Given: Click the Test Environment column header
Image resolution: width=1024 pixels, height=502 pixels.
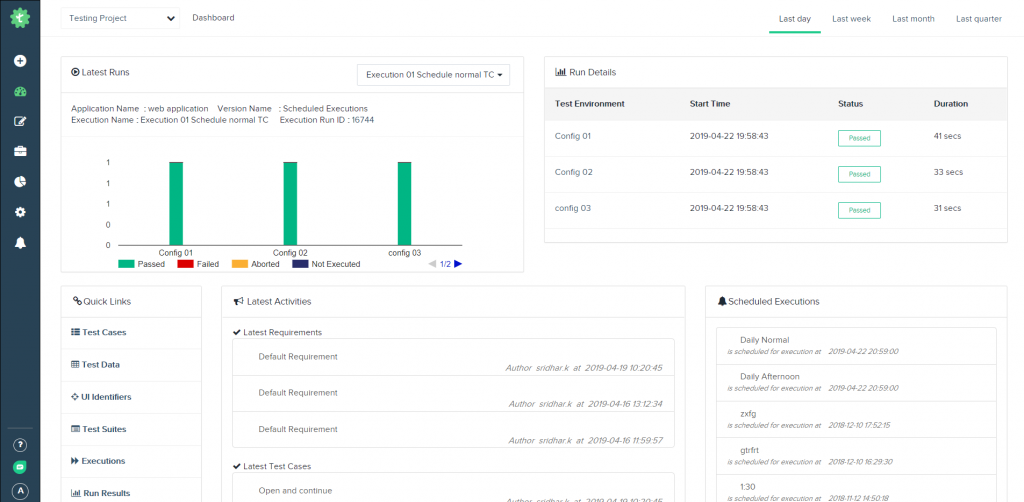Looking at the screenshot, I should [589, 104].
